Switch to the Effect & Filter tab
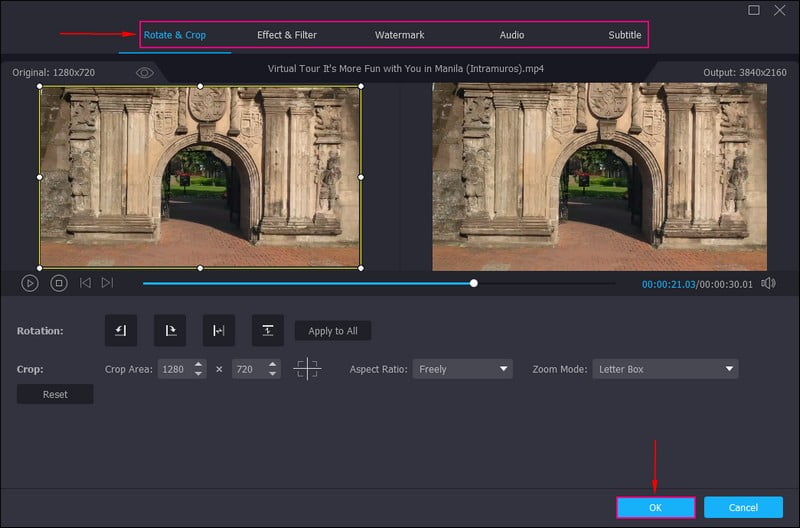The image size is (800, 528). coord(287,35)
